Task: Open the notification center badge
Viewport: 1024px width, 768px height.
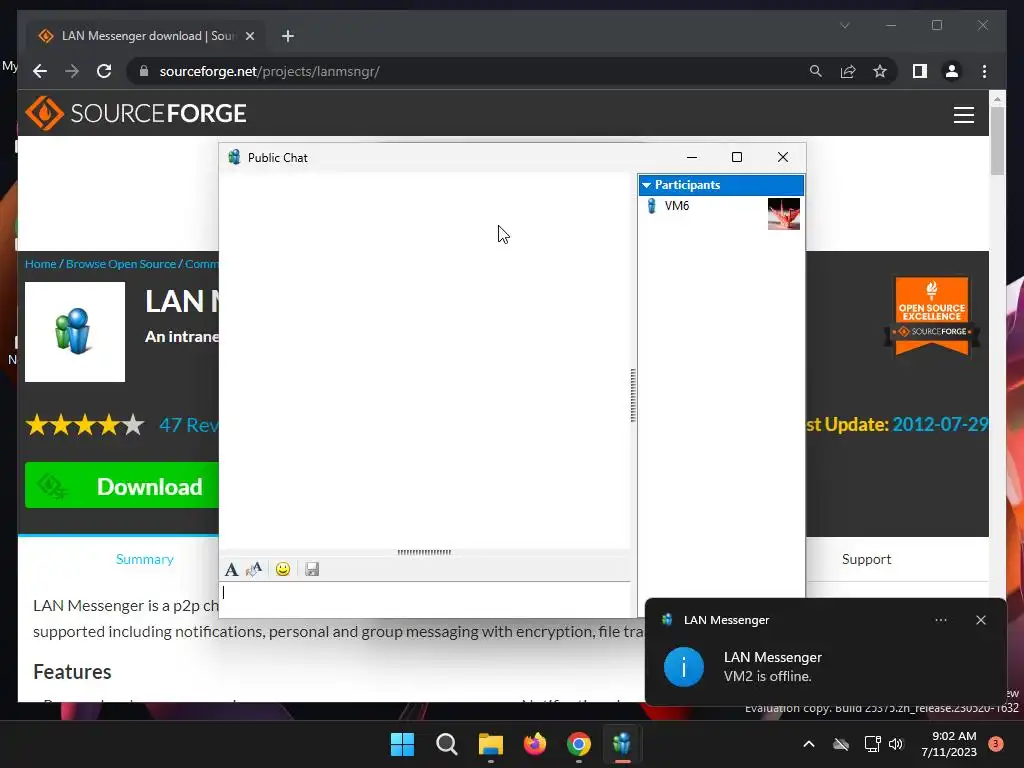Action: [x=996, y=744]
